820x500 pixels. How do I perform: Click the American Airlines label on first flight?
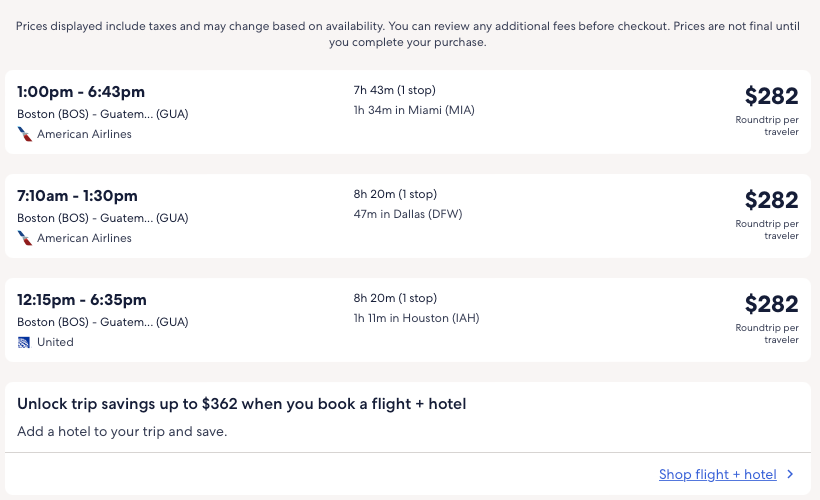tap(84, 134)
